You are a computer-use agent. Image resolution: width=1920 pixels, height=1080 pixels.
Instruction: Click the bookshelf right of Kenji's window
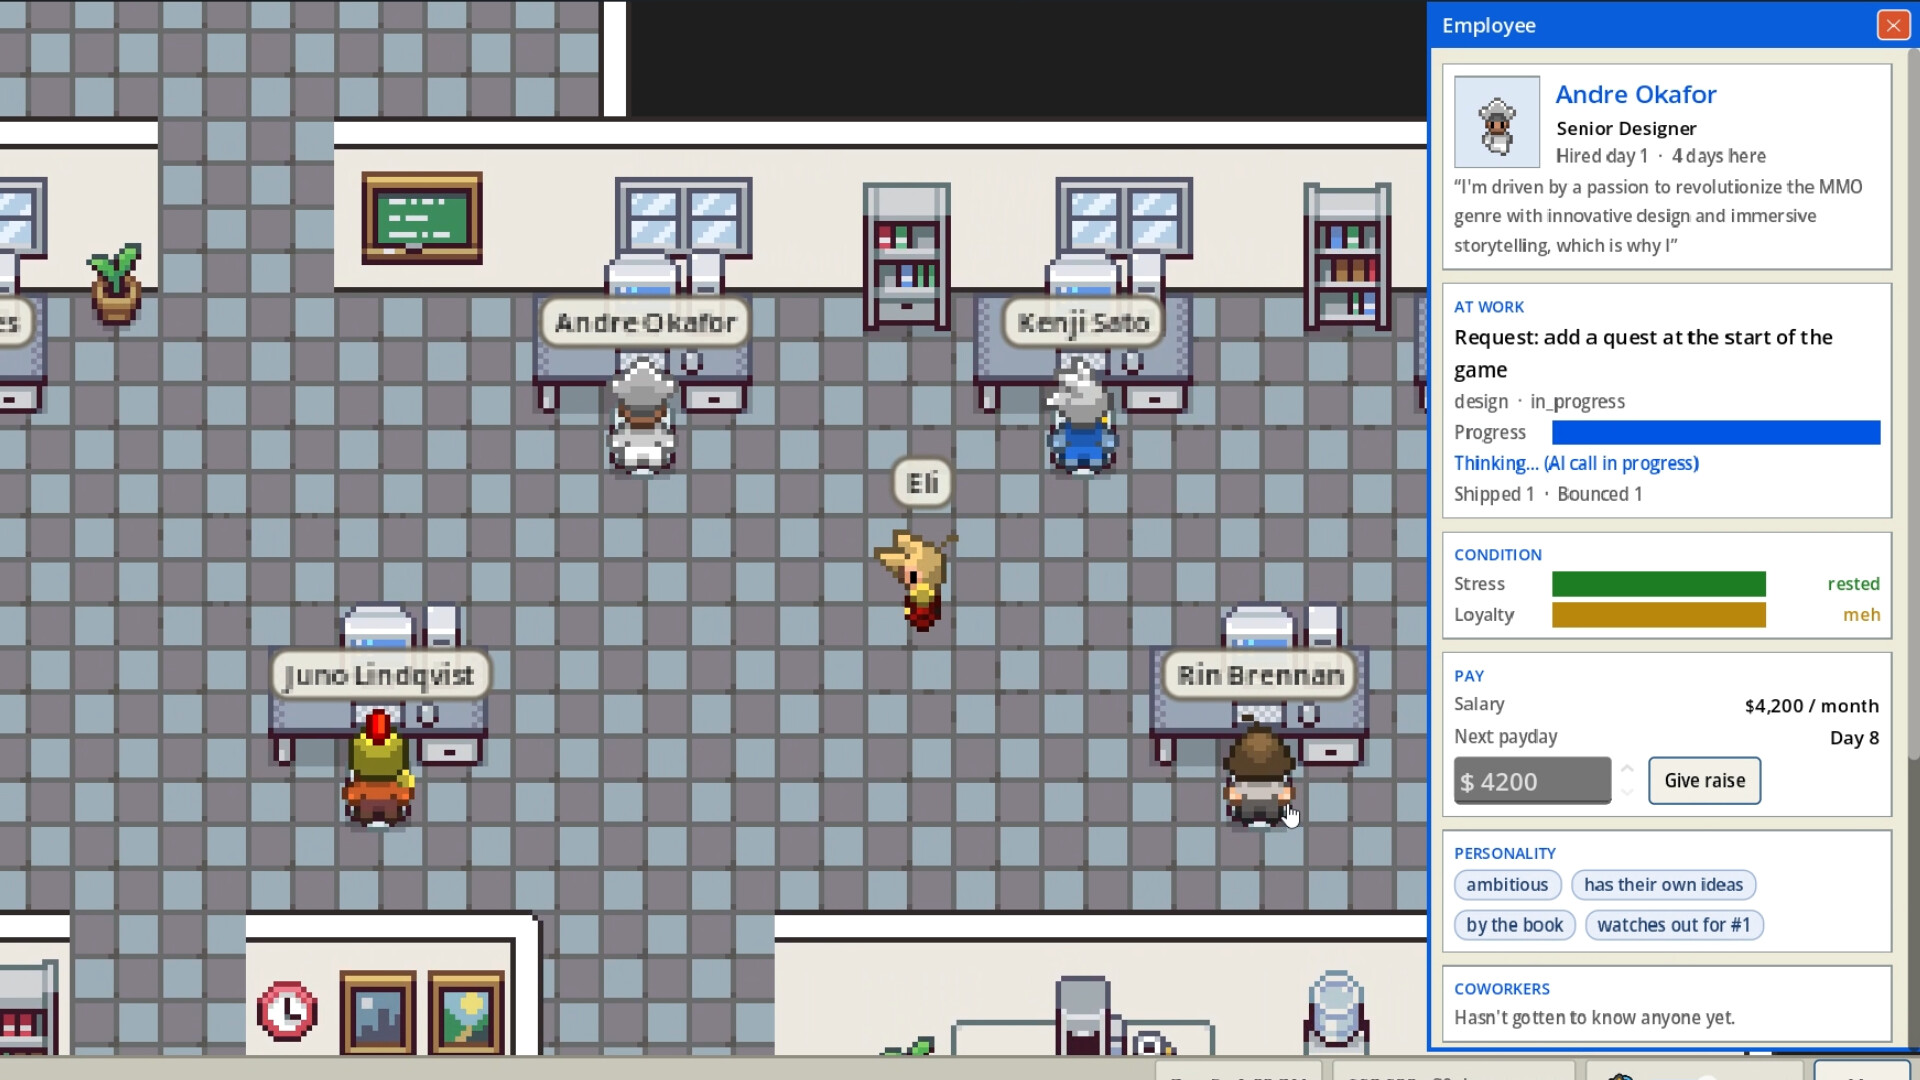click(1347, 256)
